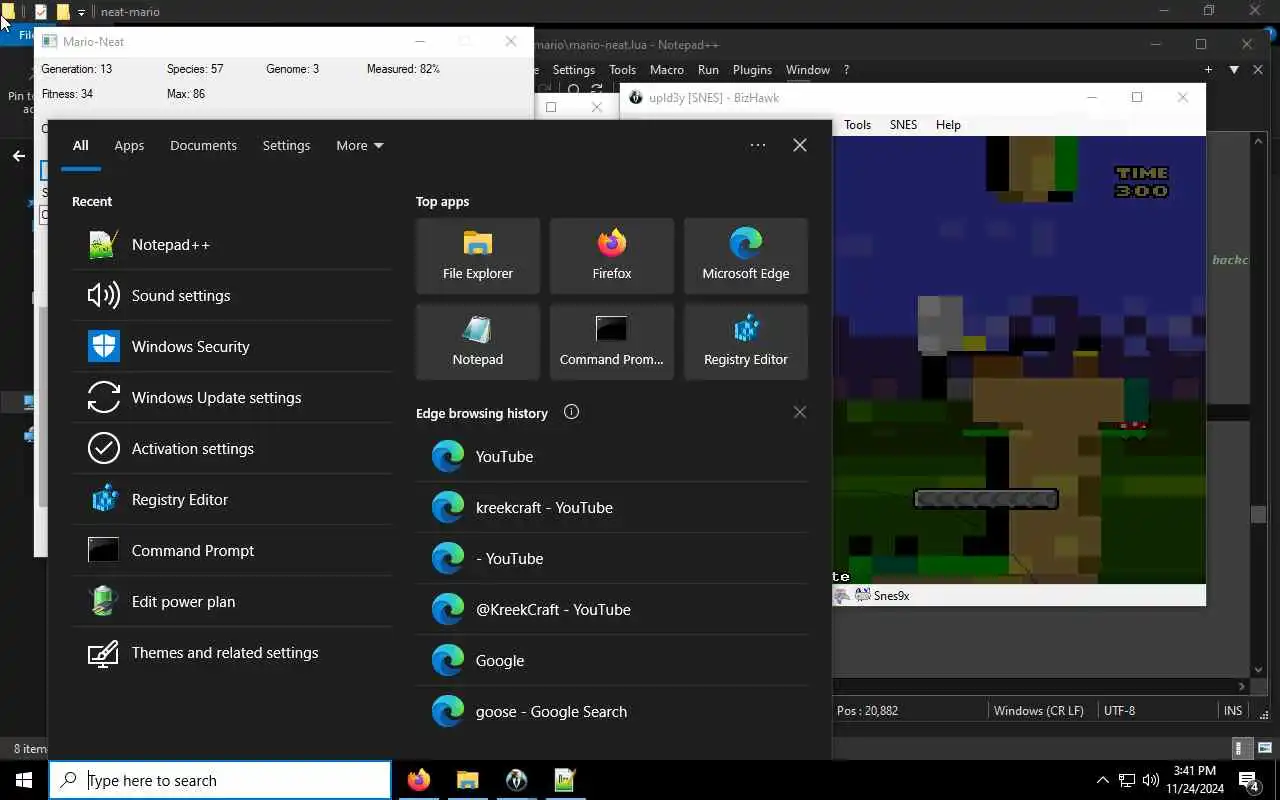
Task: Close the search panel
Action: pos(800,145)
